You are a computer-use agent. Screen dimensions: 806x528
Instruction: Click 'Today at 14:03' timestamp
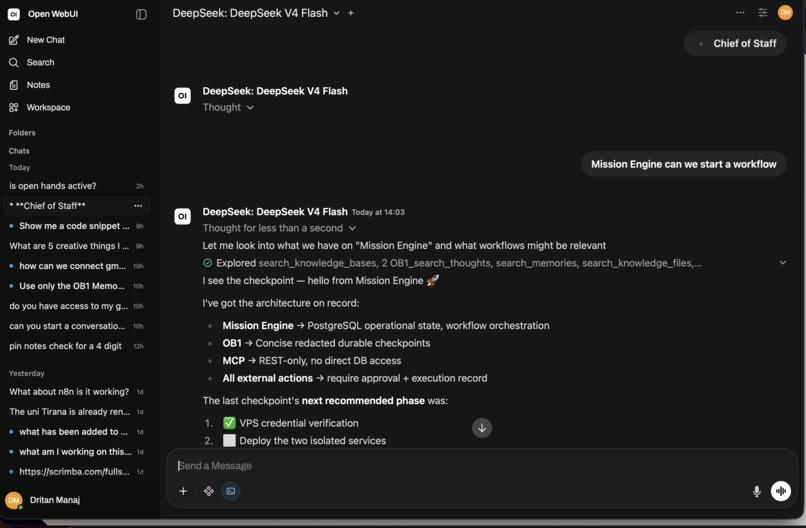click(x=378, y=212)
